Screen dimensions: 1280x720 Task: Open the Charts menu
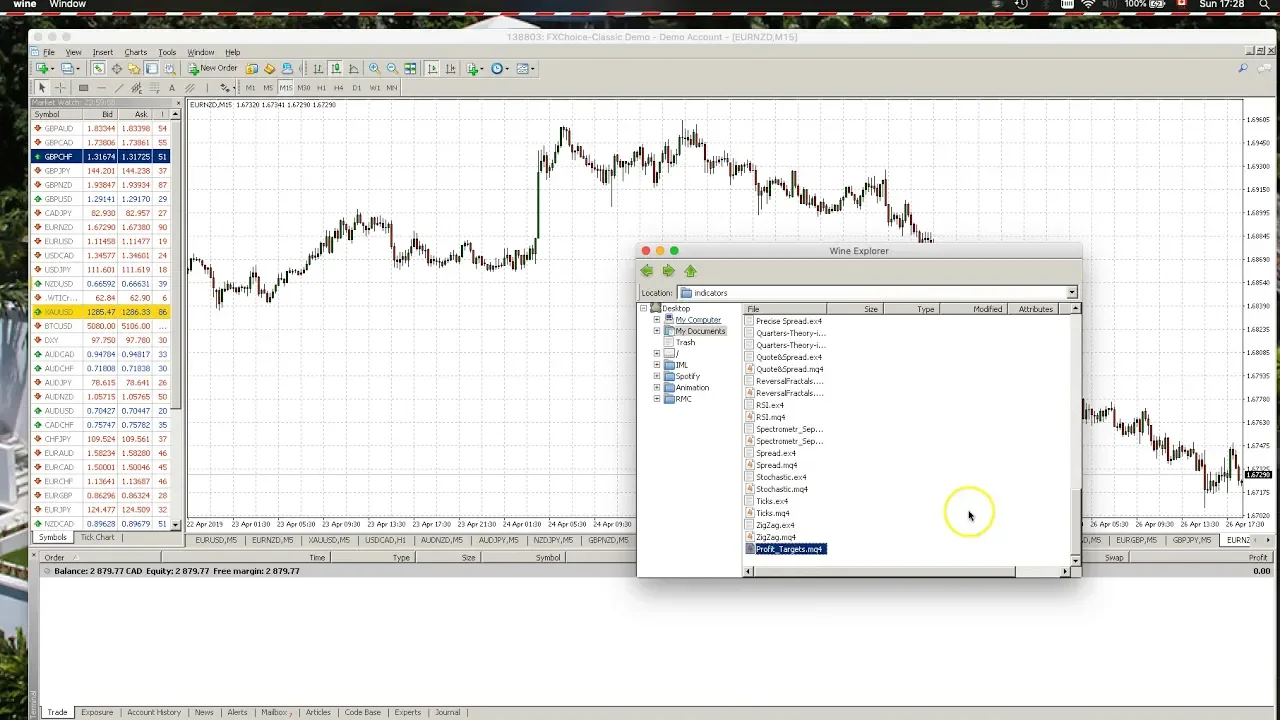(x=135, y=52)
